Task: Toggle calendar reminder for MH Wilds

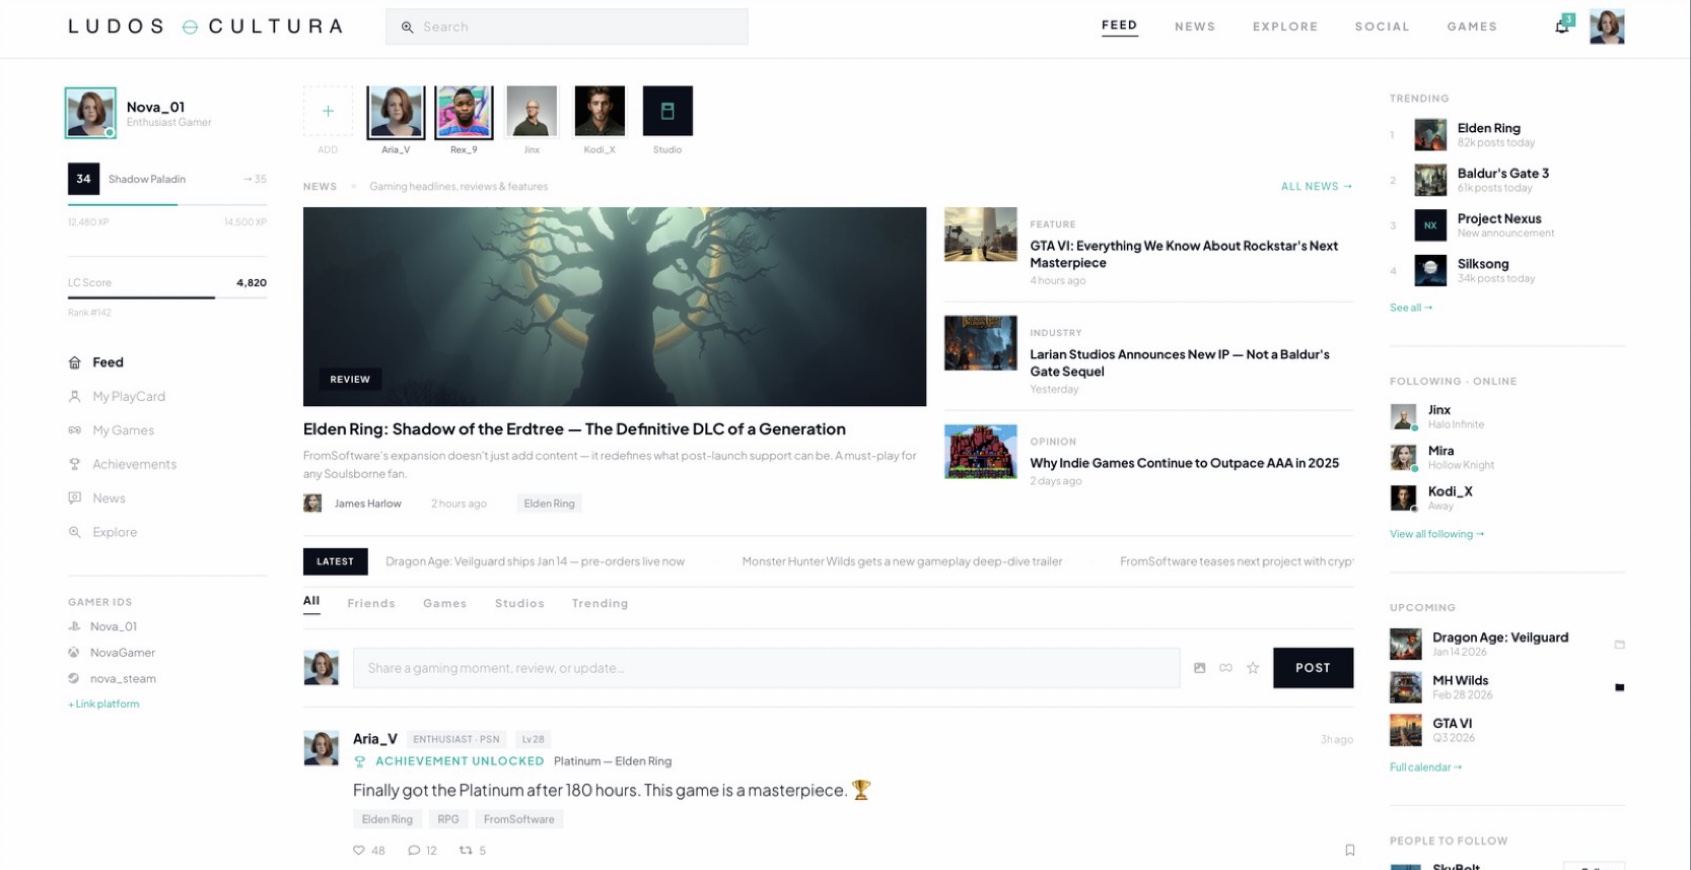Action: pyautogui.click(x=1619, y=688)
